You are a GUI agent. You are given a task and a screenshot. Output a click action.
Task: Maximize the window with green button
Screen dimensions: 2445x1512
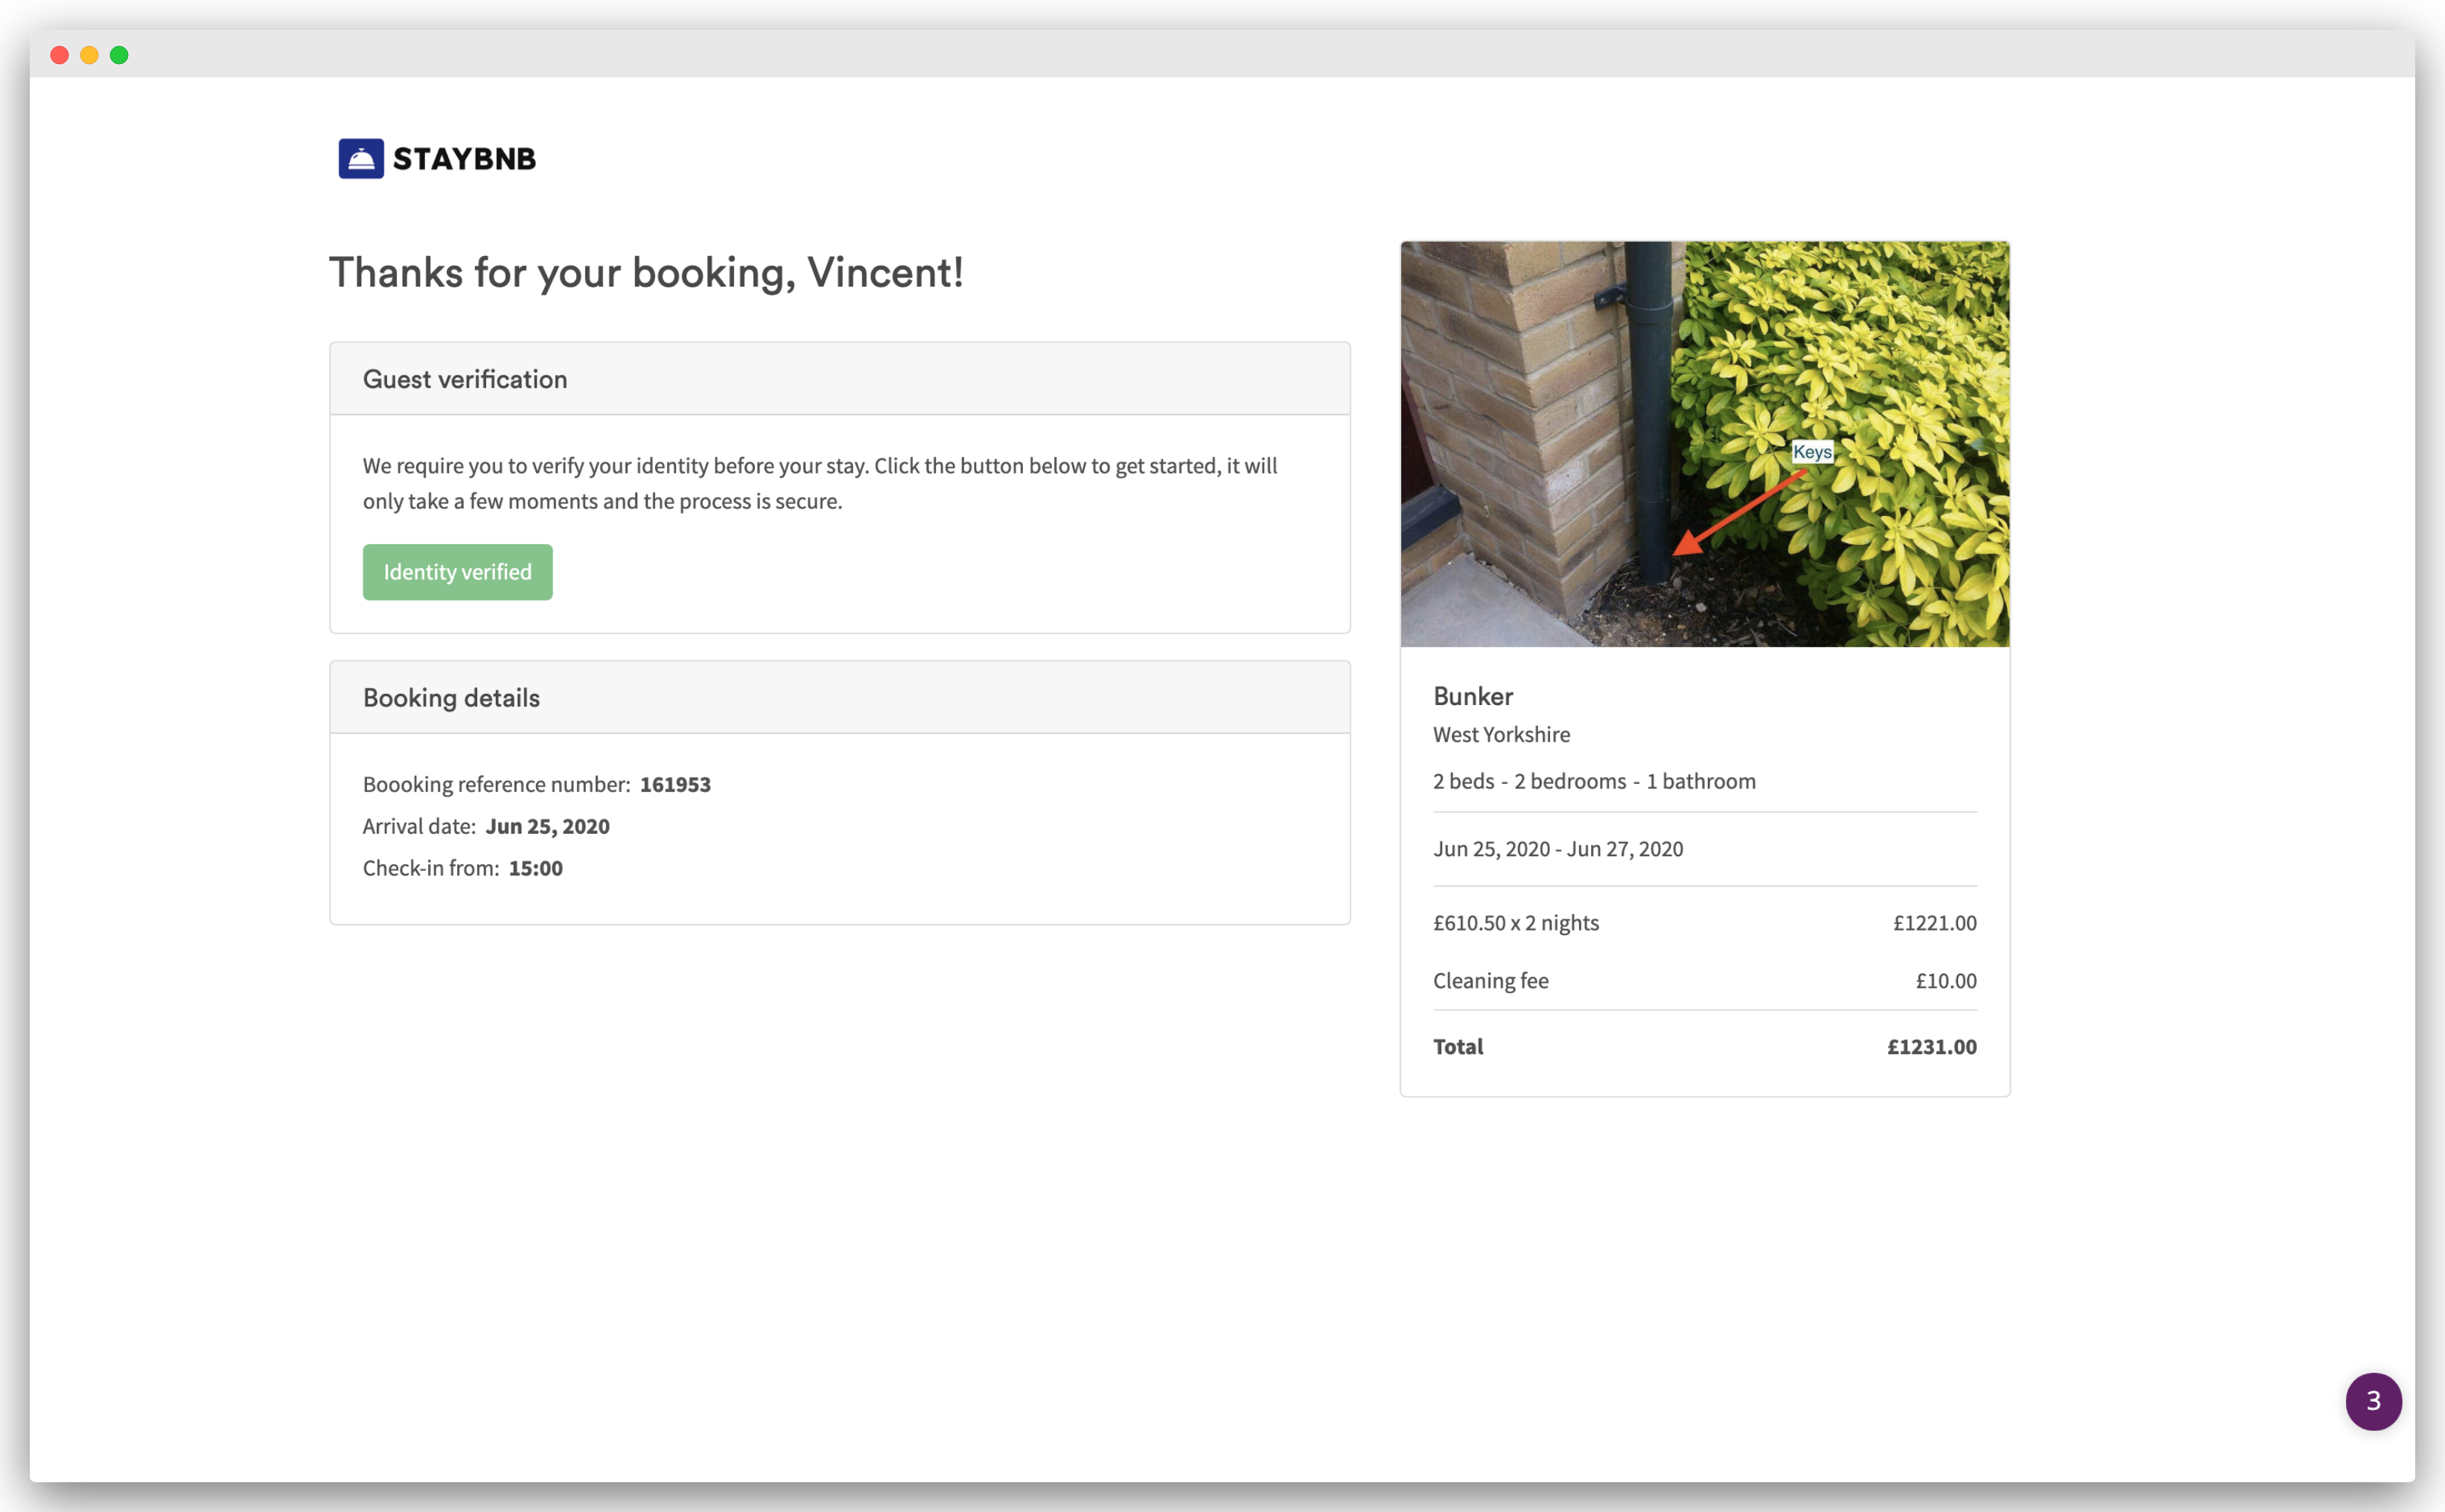click(119, 55)
